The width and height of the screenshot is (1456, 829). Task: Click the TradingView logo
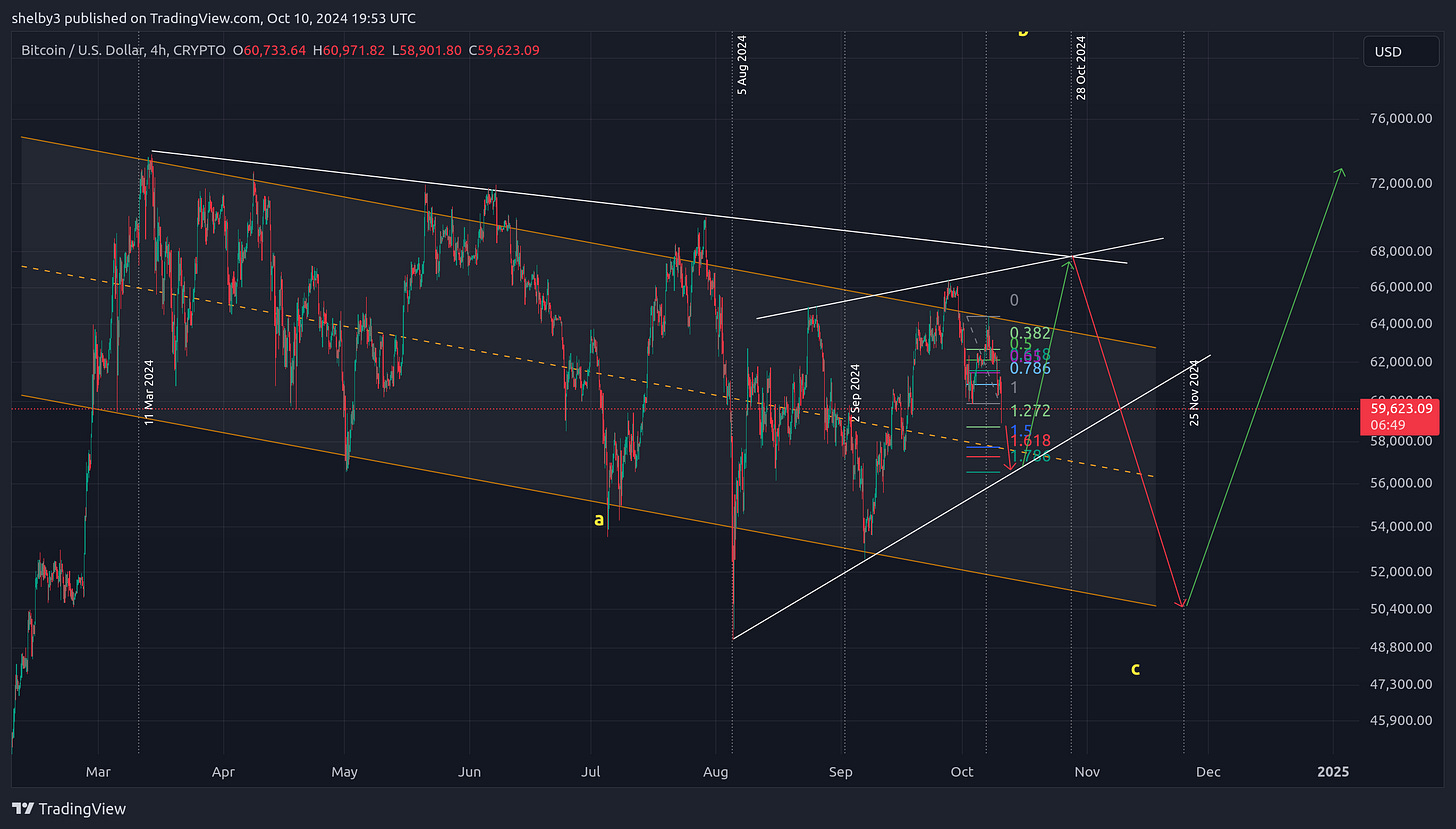tap(69, 808)
